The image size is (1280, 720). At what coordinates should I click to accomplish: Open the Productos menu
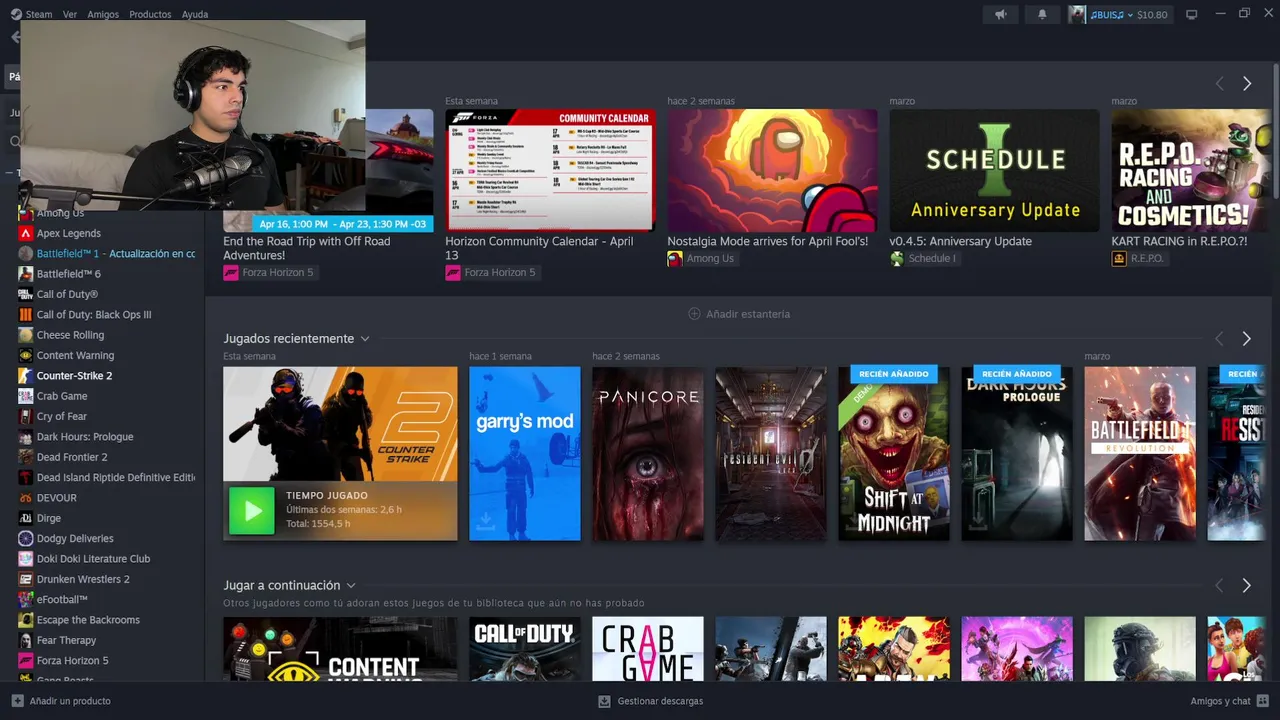click(150, 14)
